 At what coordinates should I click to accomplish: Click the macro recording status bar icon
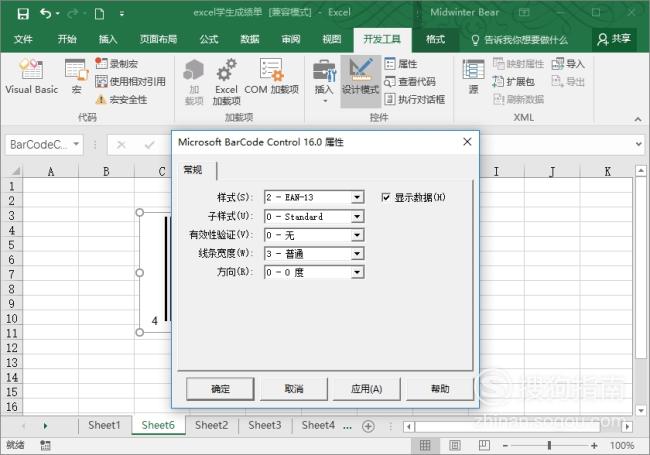(45, 445)
